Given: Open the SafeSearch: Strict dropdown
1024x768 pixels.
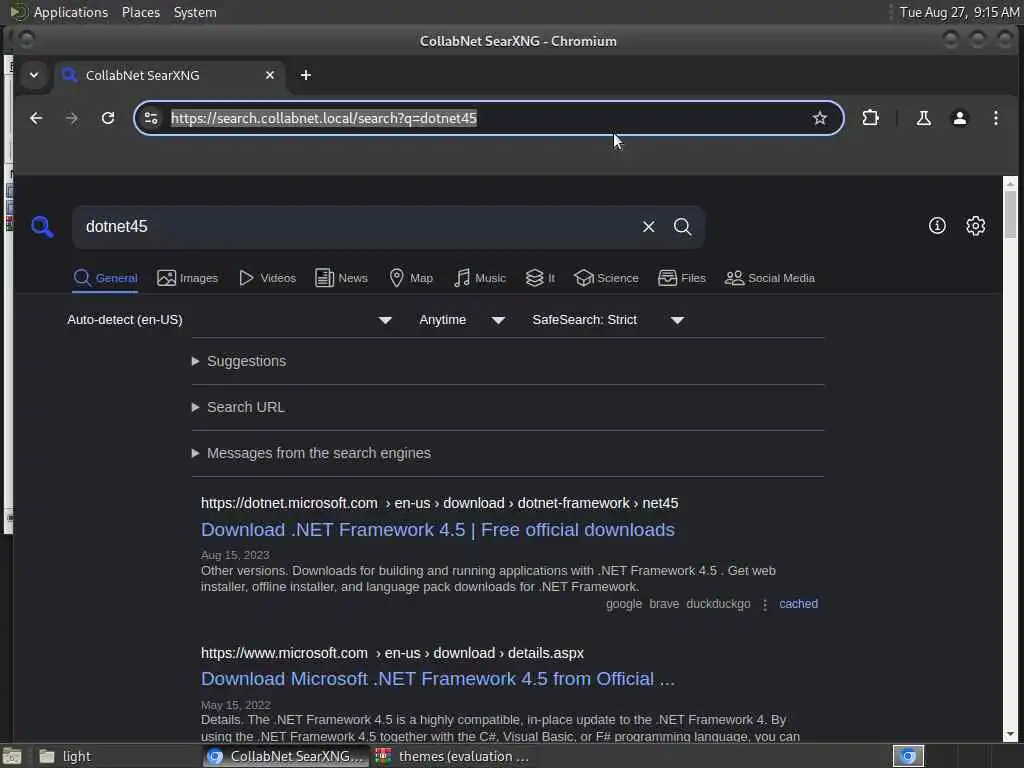Looking at the screenshot, I should [x=608, y=320].
